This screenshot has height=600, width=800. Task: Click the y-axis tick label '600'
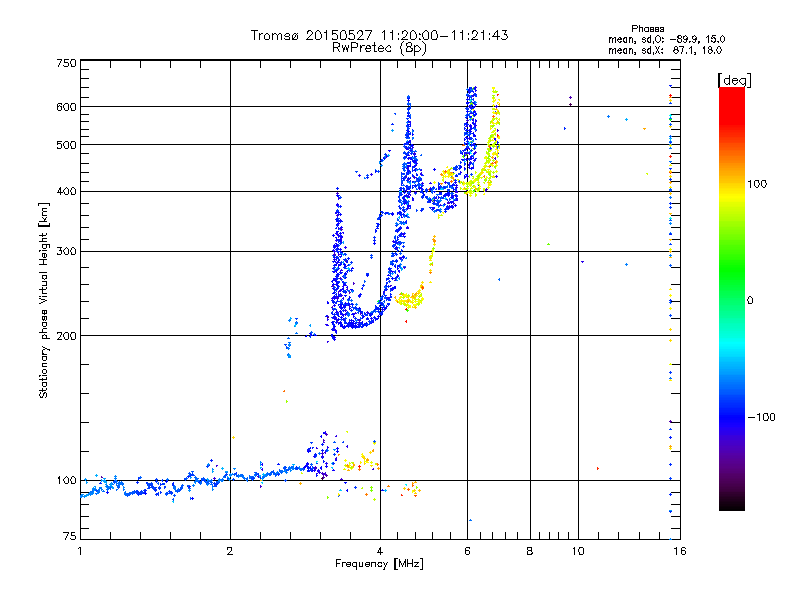coord(66,107)
